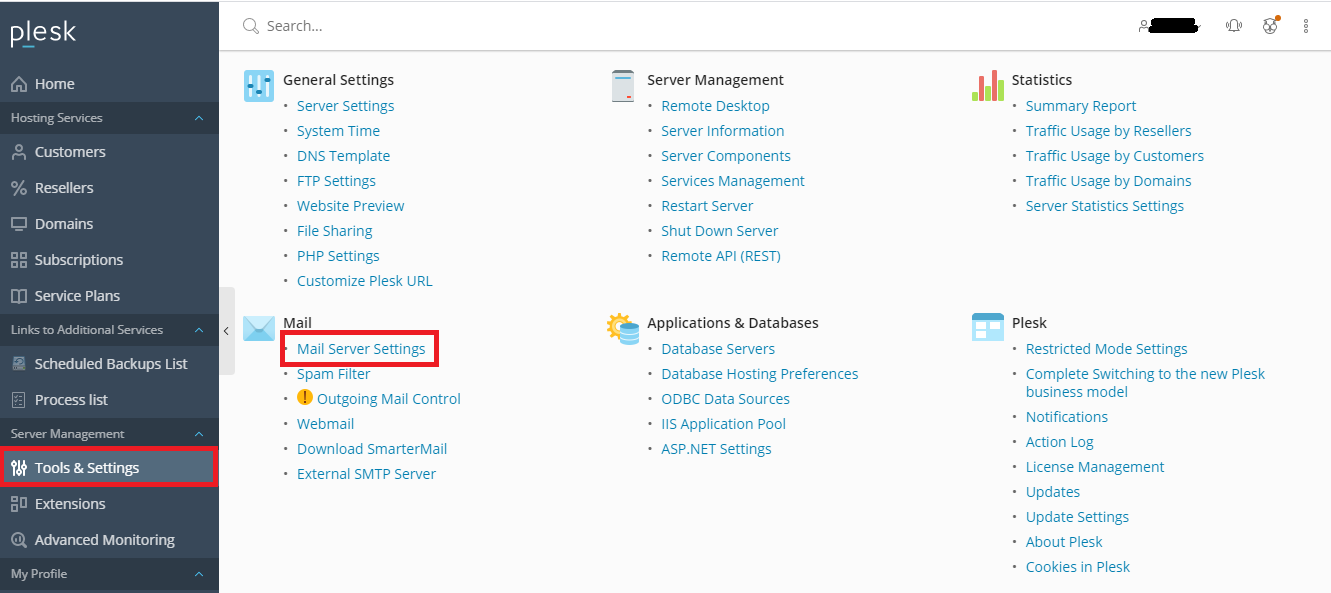This screenshot has width=1331, height=593.
Task: Open notifications bell icon in header
Action: click(1234, 26)
